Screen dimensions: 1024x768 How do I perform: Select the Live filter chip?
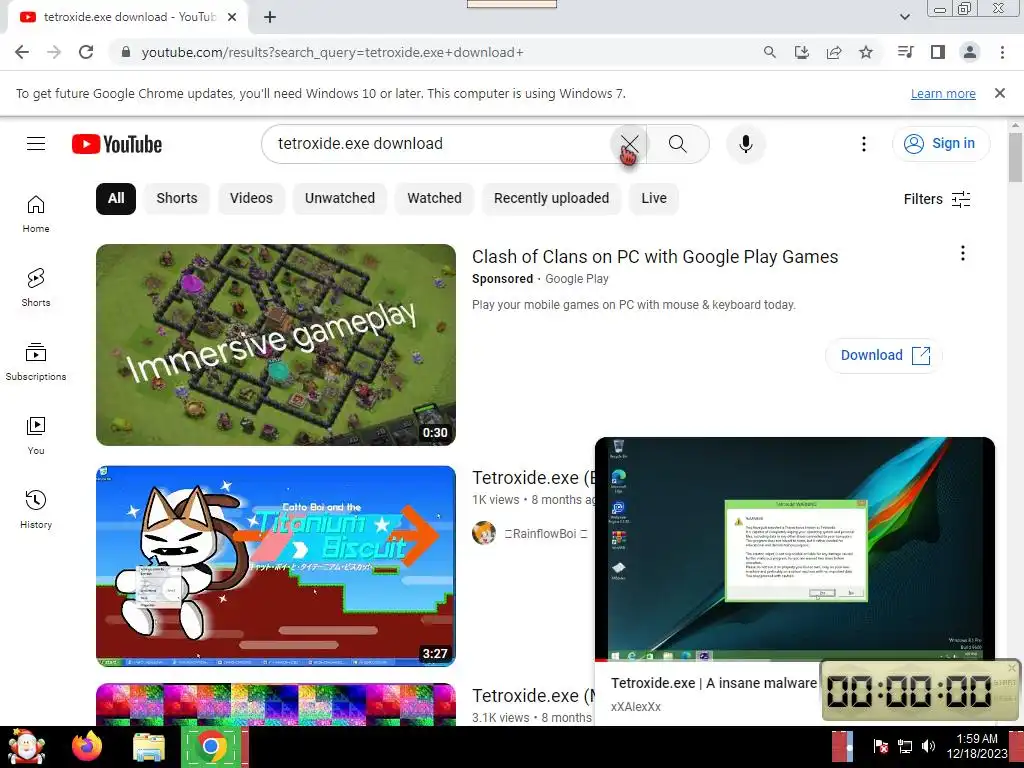654,199
